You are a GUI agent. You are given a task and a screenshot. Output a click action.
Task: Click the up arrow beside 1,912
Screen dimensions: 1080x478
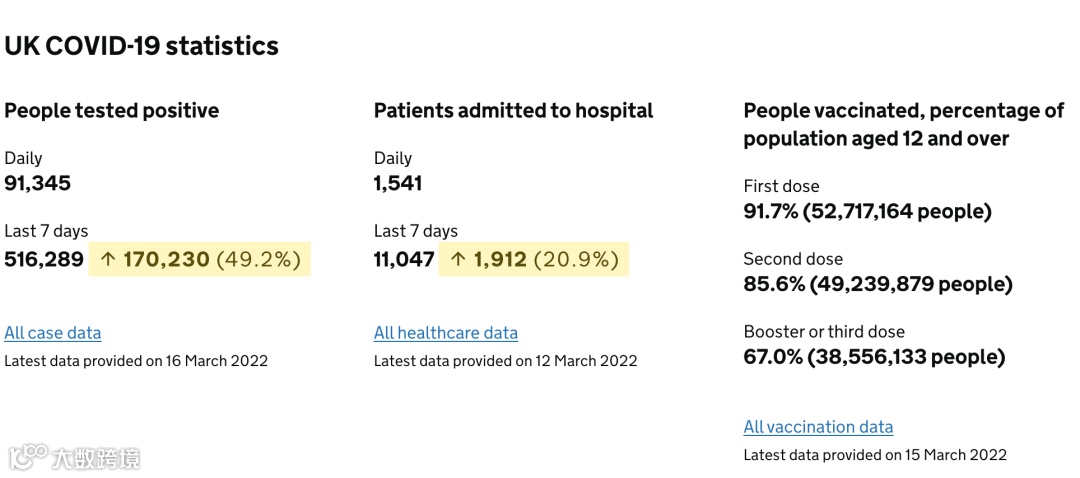(x=458, y=260)
